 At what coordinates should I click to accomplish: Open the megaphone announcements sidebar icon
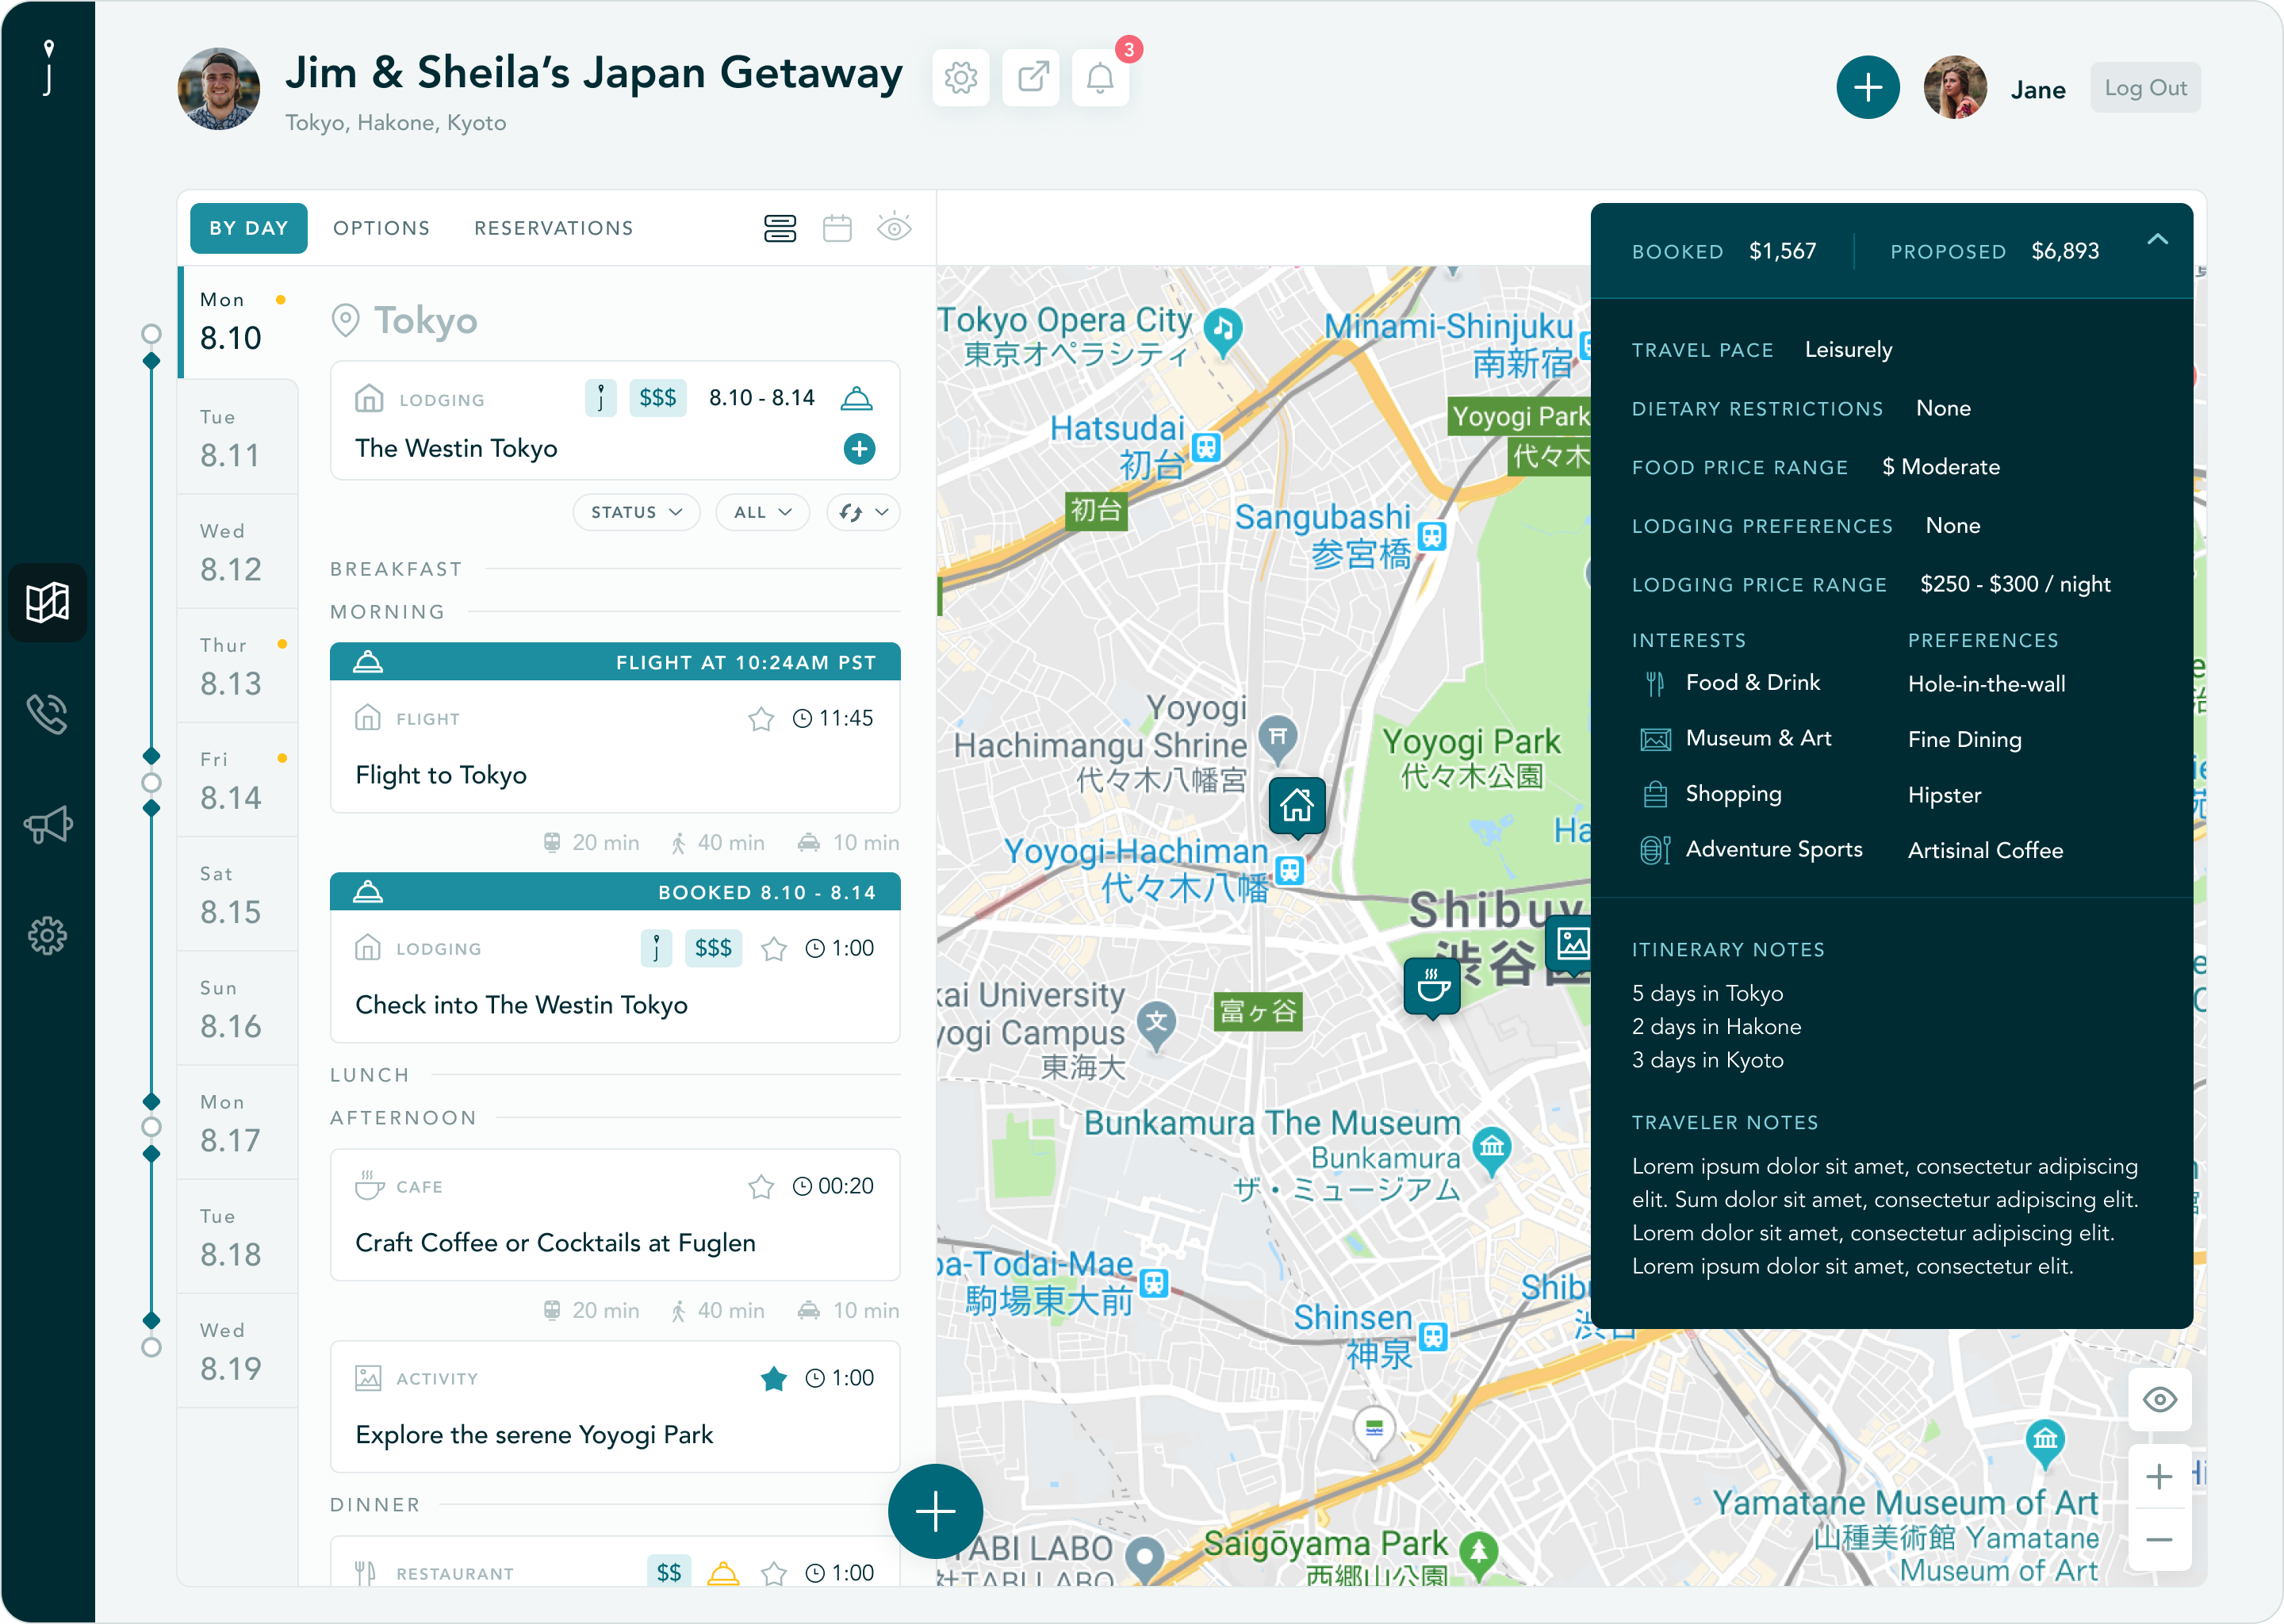47,825
